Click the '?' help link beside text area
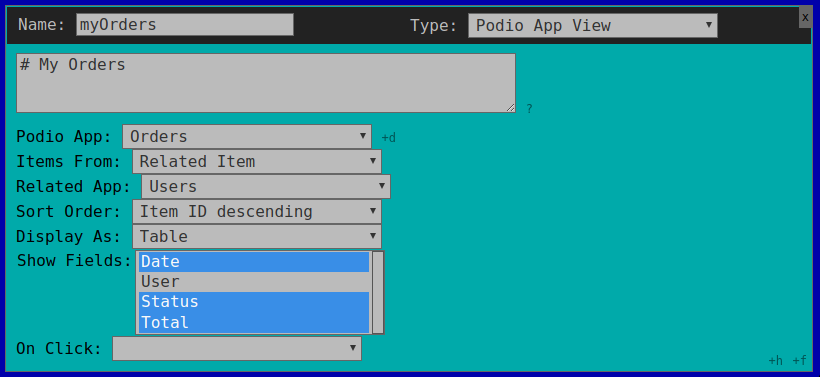Image resolution: width=820 pixels, height=377 pixels. tap(529, 109)
